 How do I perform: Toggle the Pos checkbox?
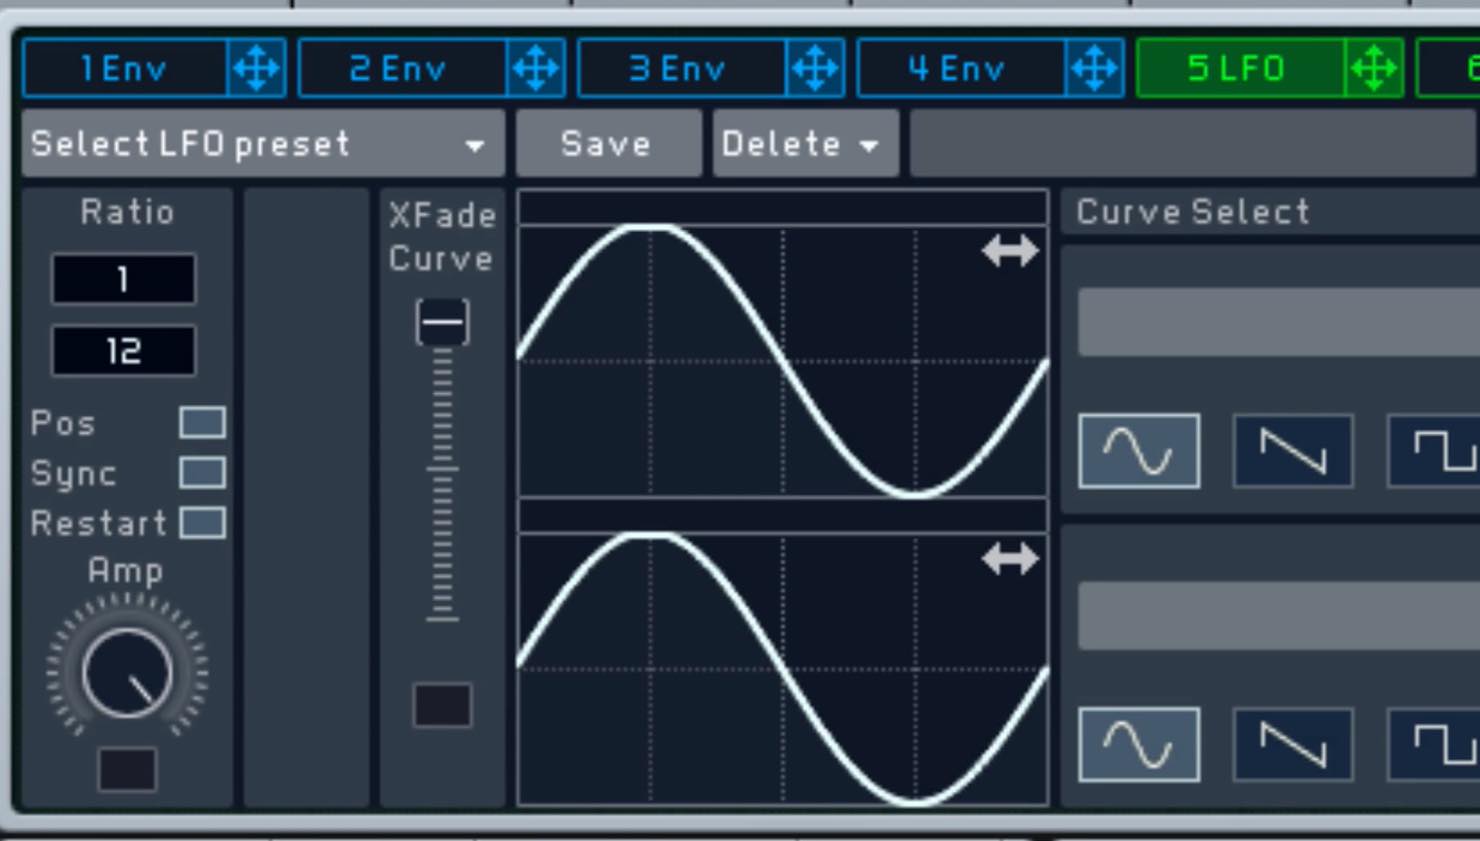(202, 422)
